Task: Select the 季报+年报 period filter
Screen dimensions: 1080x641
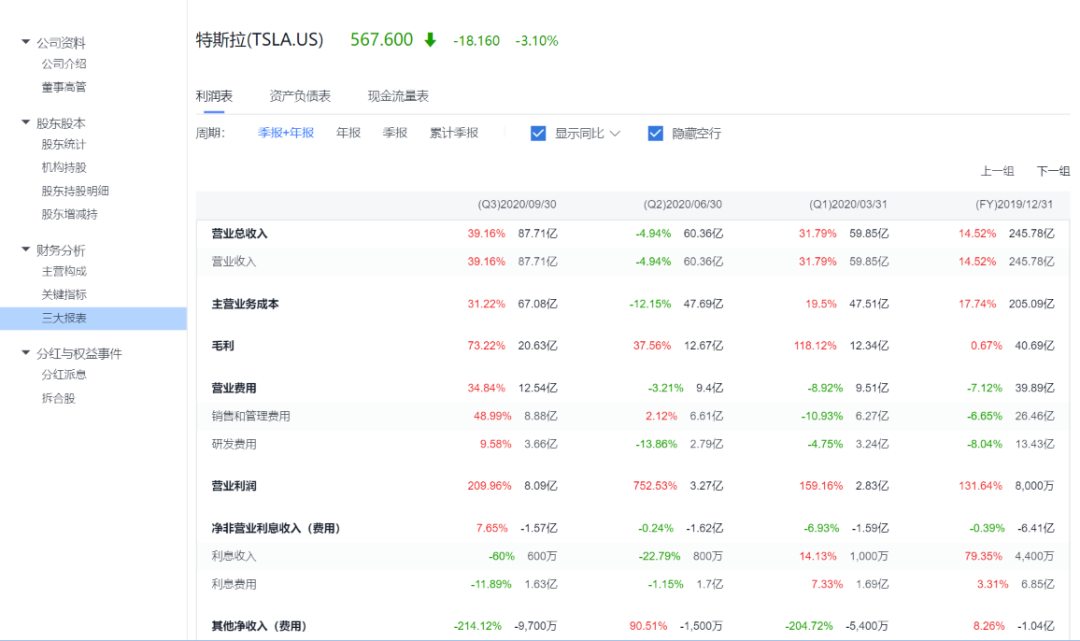Action: pos(286,133)
